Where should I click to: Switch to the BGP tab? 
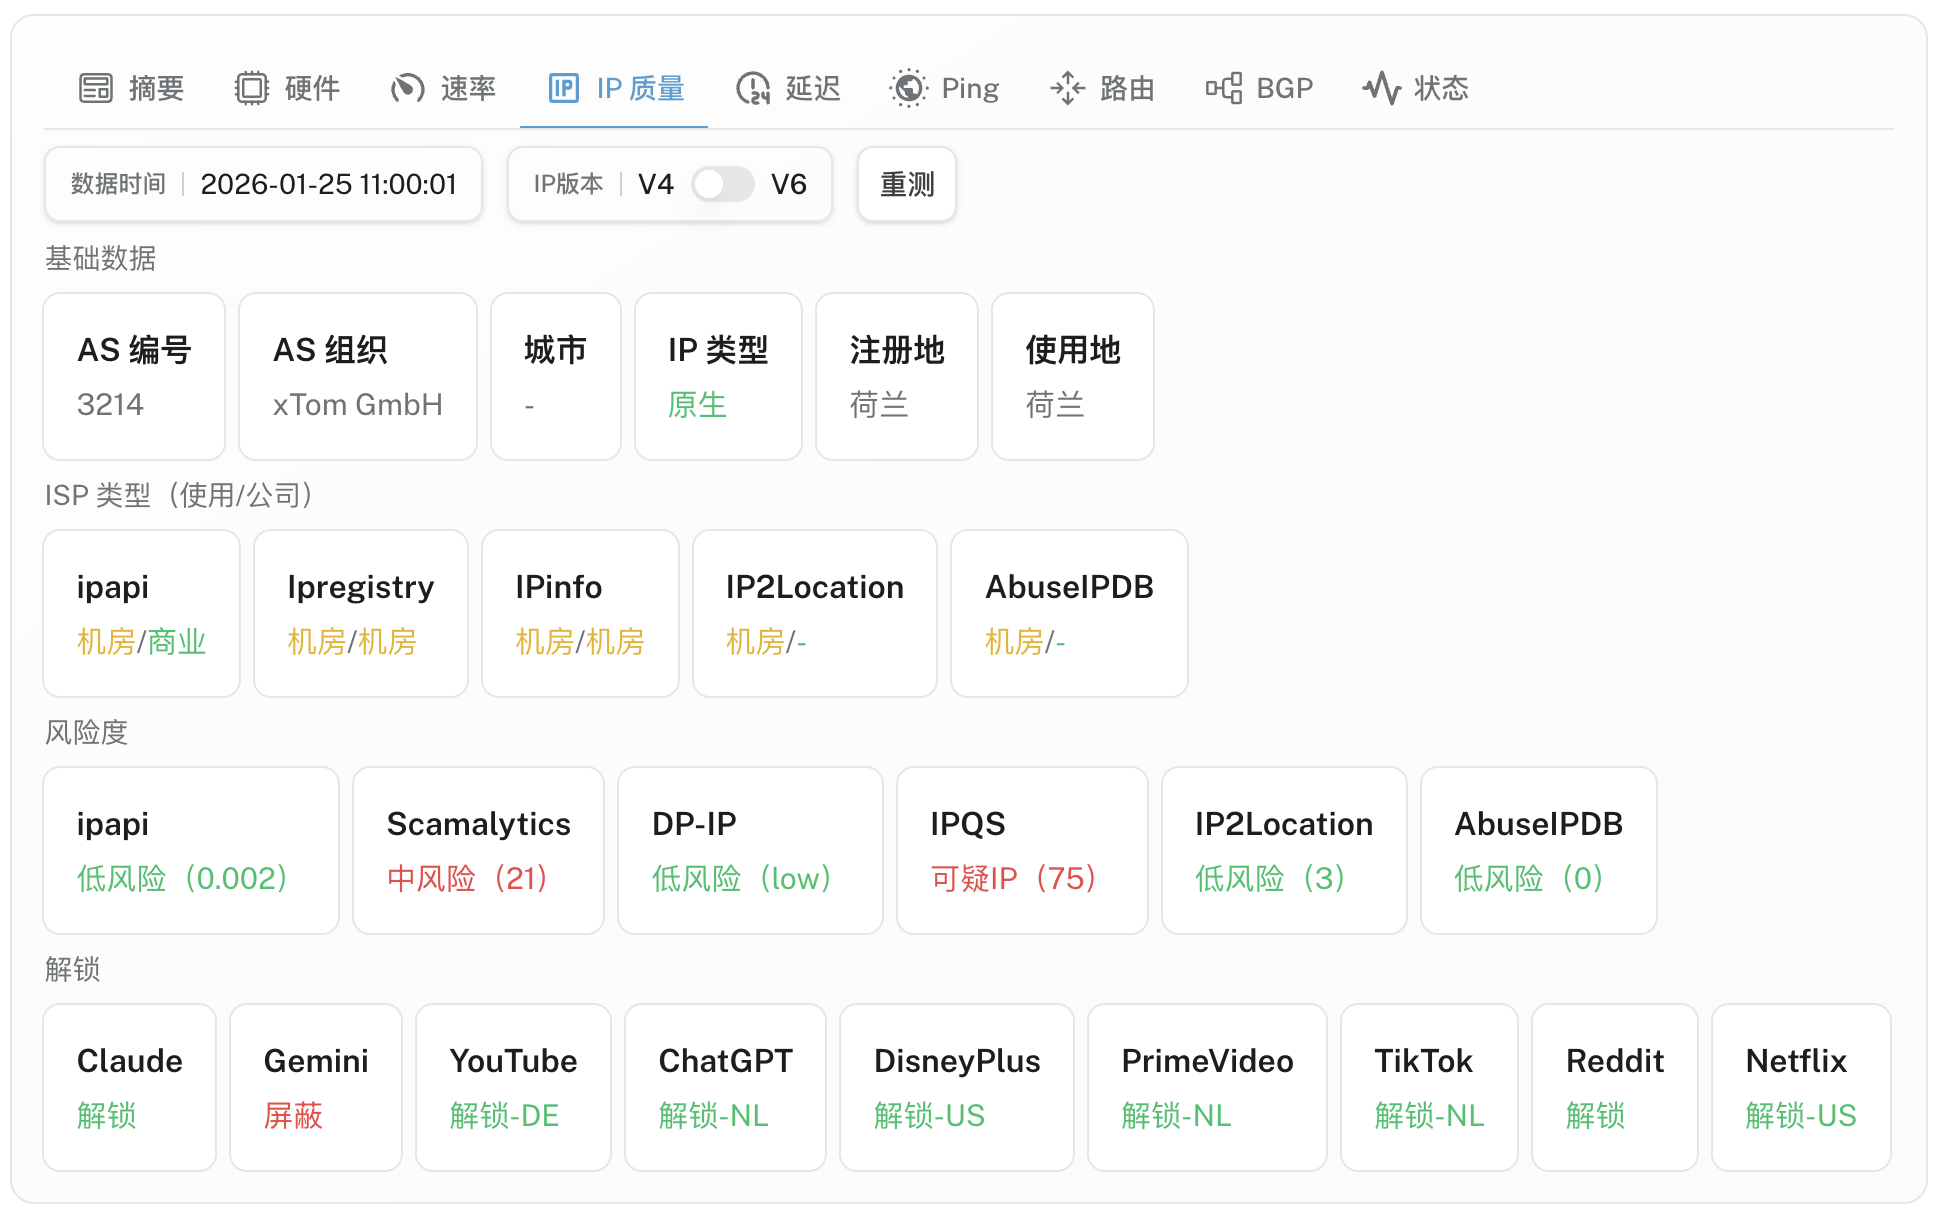[1283, 88]
